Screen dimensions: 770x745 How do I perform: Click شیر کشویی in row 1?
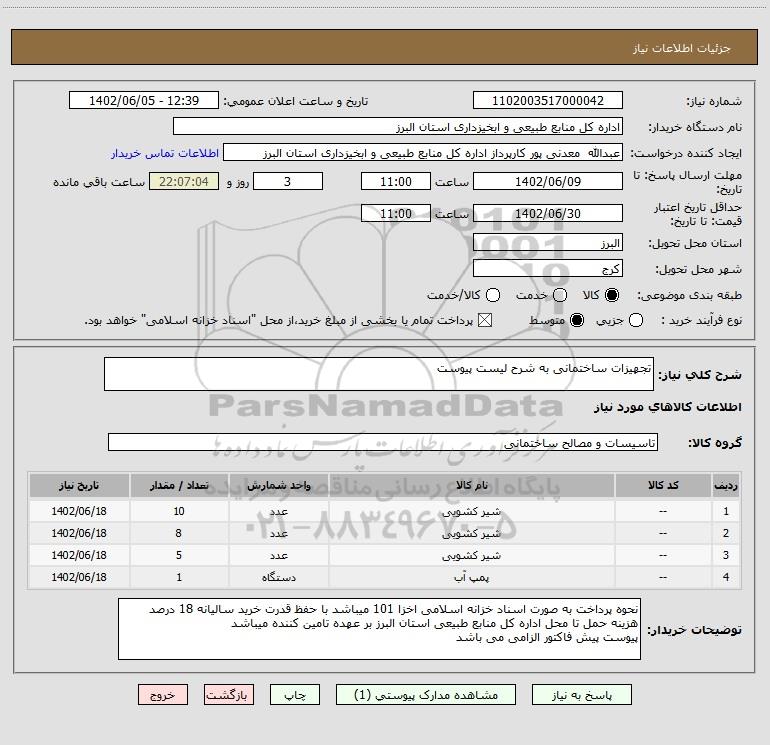pos(471,512)
